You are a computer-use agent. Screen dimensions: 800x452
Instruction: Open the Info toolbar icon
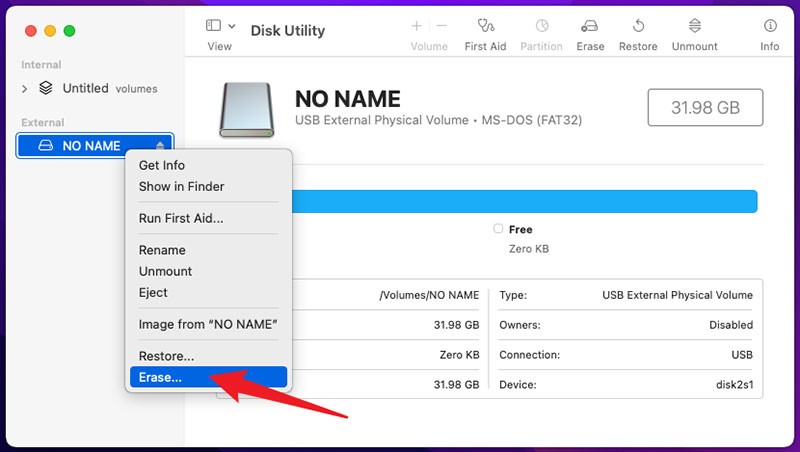(770, 26)
